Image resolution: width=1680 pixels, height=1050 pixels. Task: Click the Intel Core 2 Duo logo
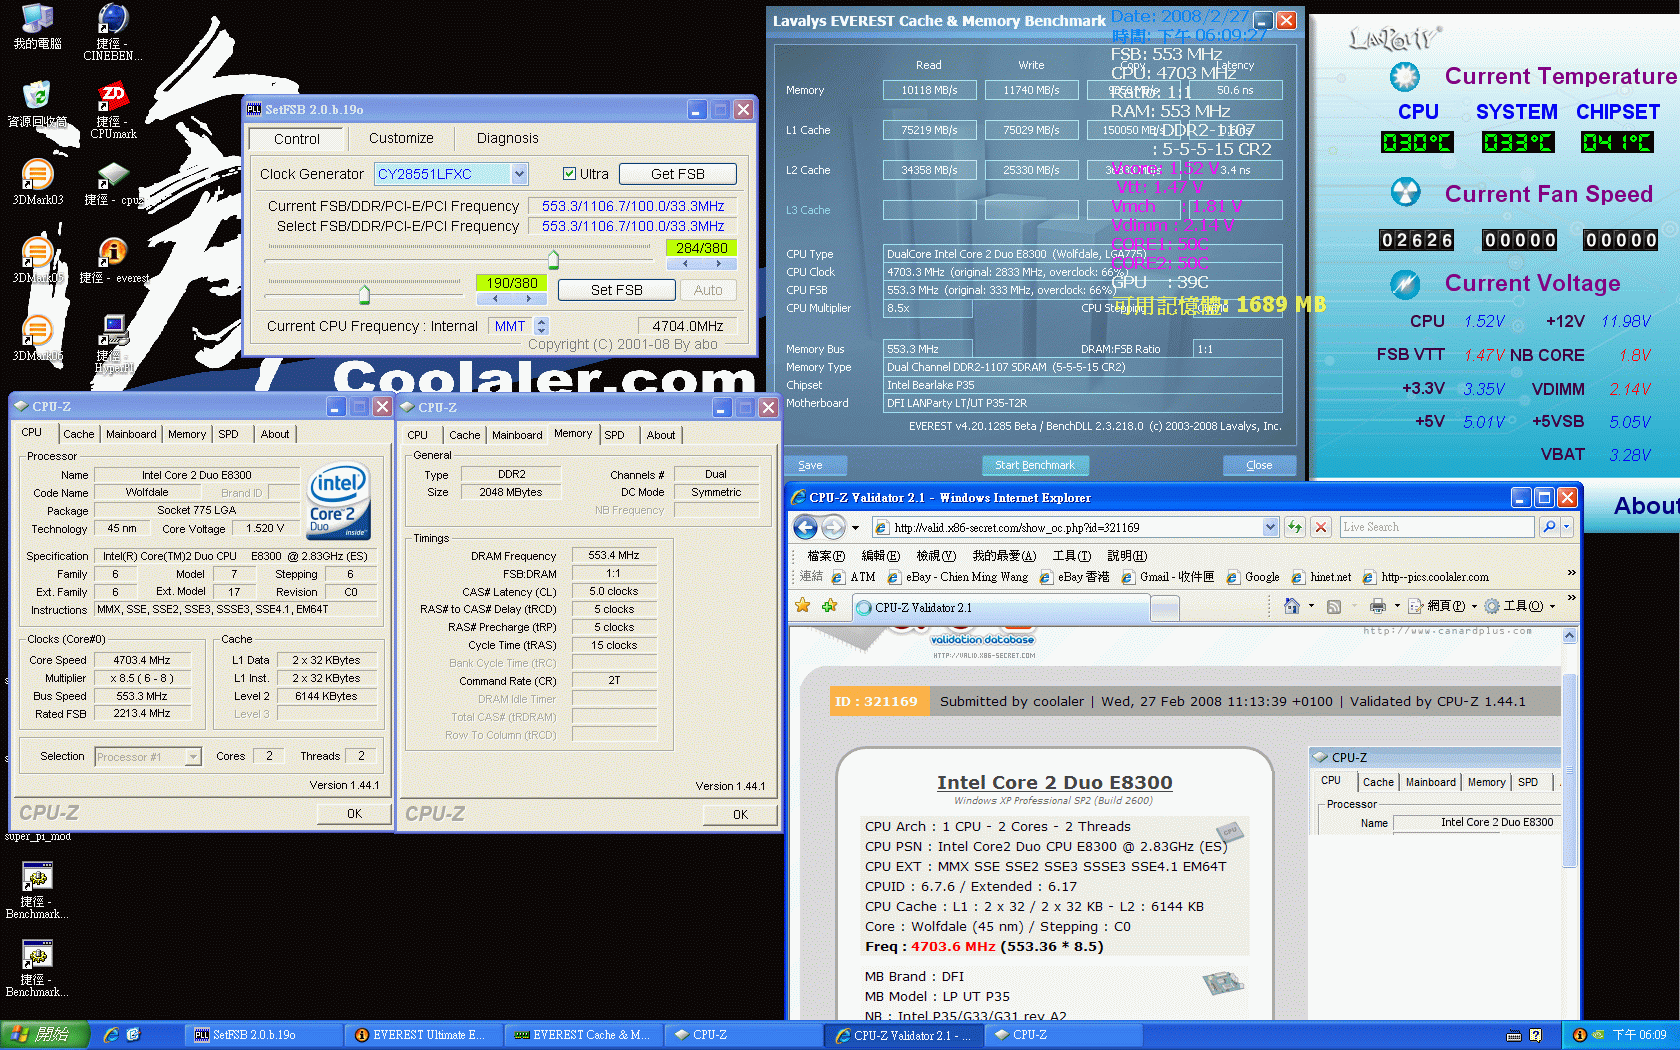[x=339, y=501]
